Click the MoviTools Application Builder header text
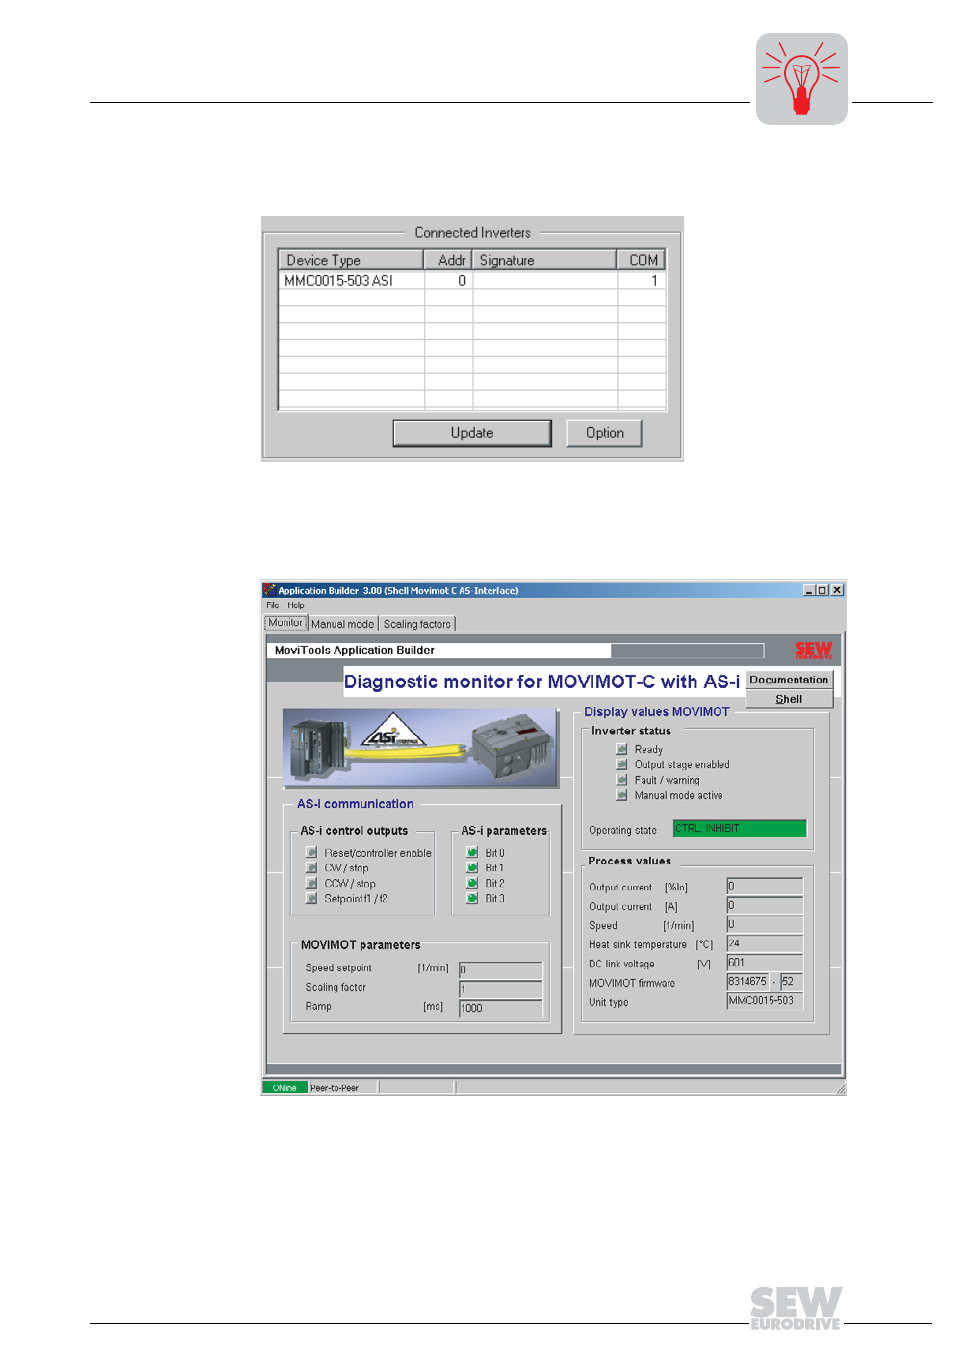This screenshot has height=1350, width=954. pyautogui.click(x=355, y=650)
